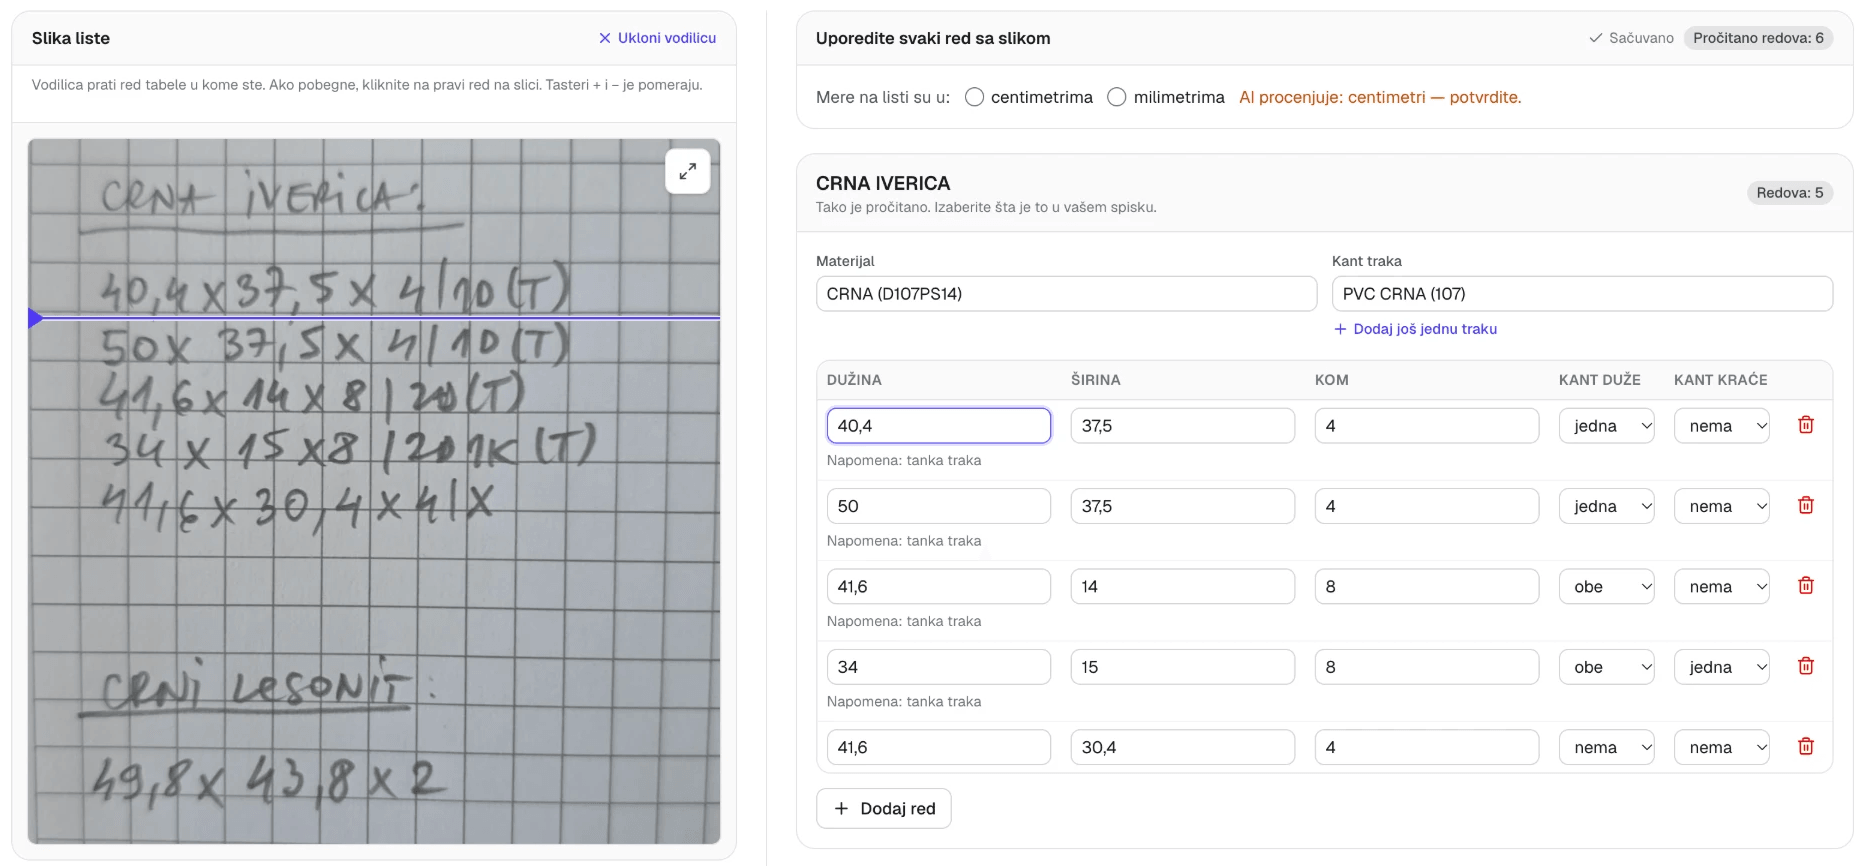Screen dimensions: 1866x866
Task: Open Kant kraće dropdown for row 50
Action: pos(1722,506)
